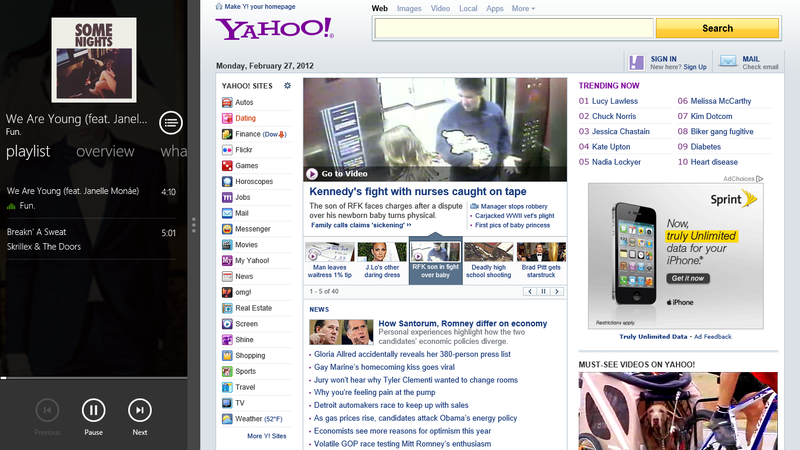Go to Previous track
Viewport: 800px width, 450px height.
point(47,410)
